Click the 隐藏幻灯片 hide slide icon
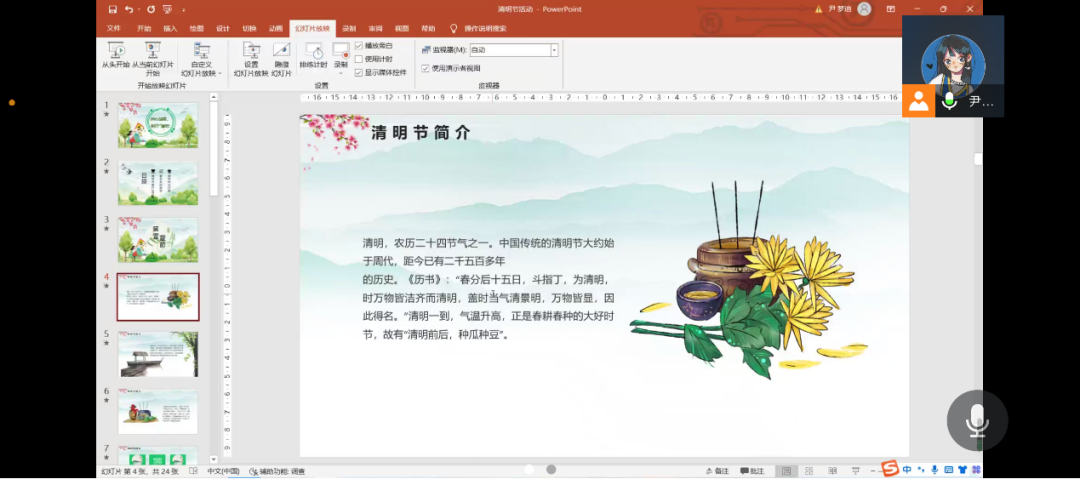1080x479 pixels. click(281, 51)
